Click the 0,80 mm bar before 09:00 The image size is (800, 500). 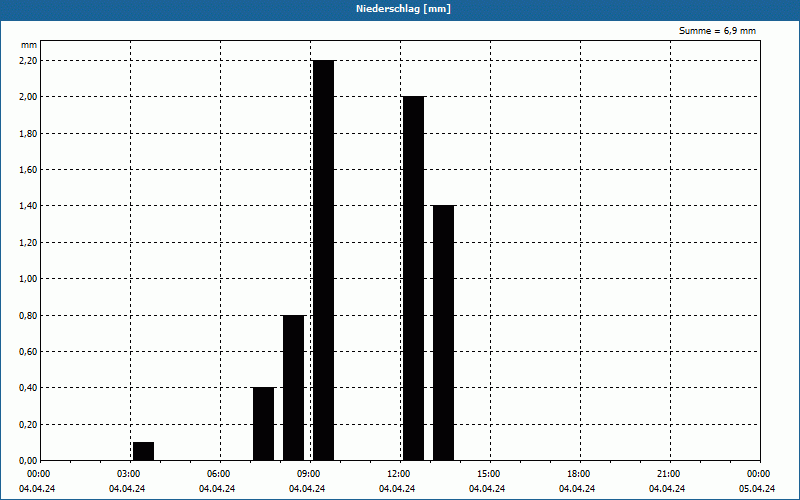pyautogui.click(x=293, y=388)
